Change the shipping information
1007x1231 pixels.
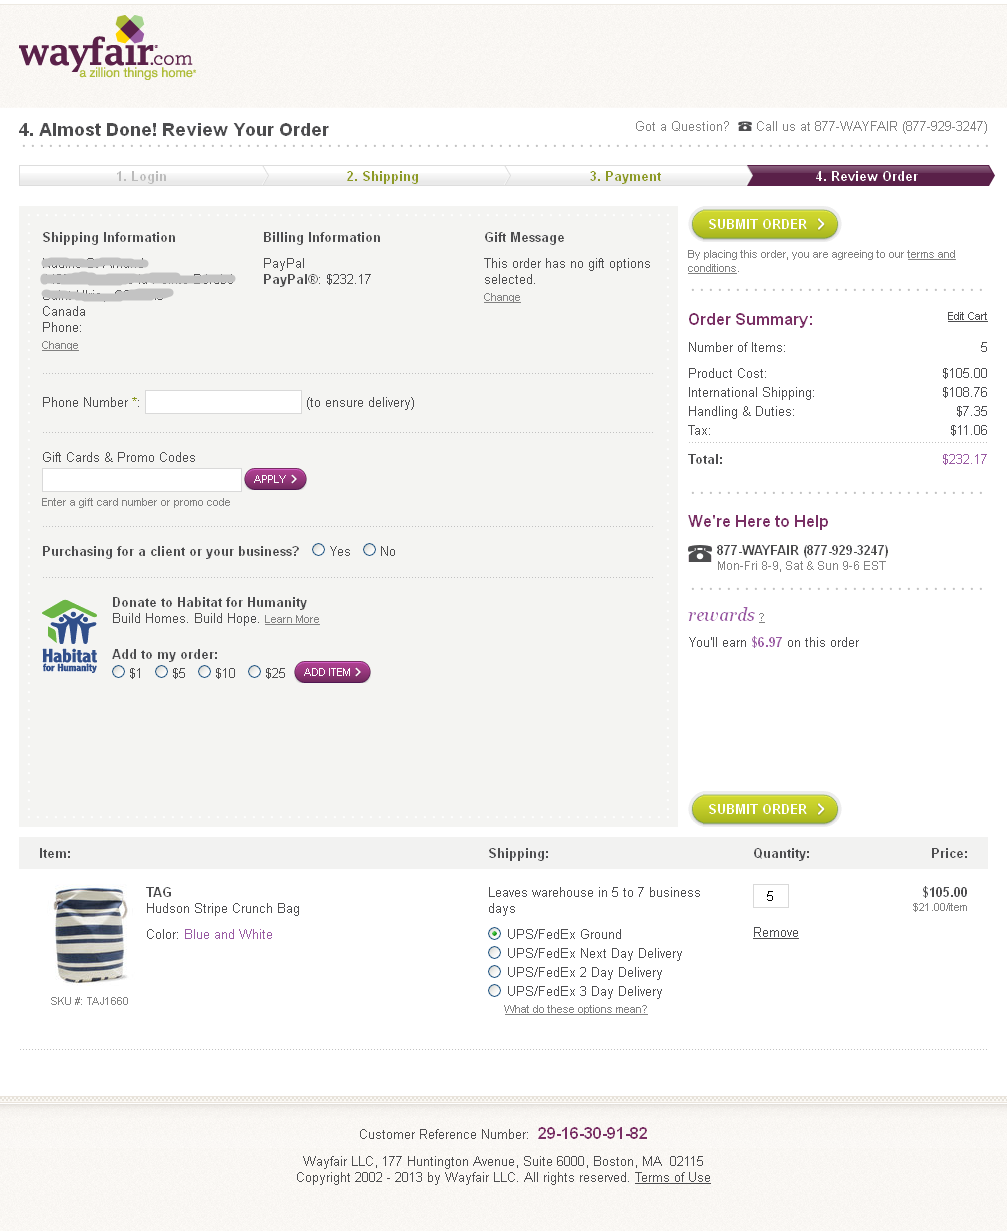[60, 345]
